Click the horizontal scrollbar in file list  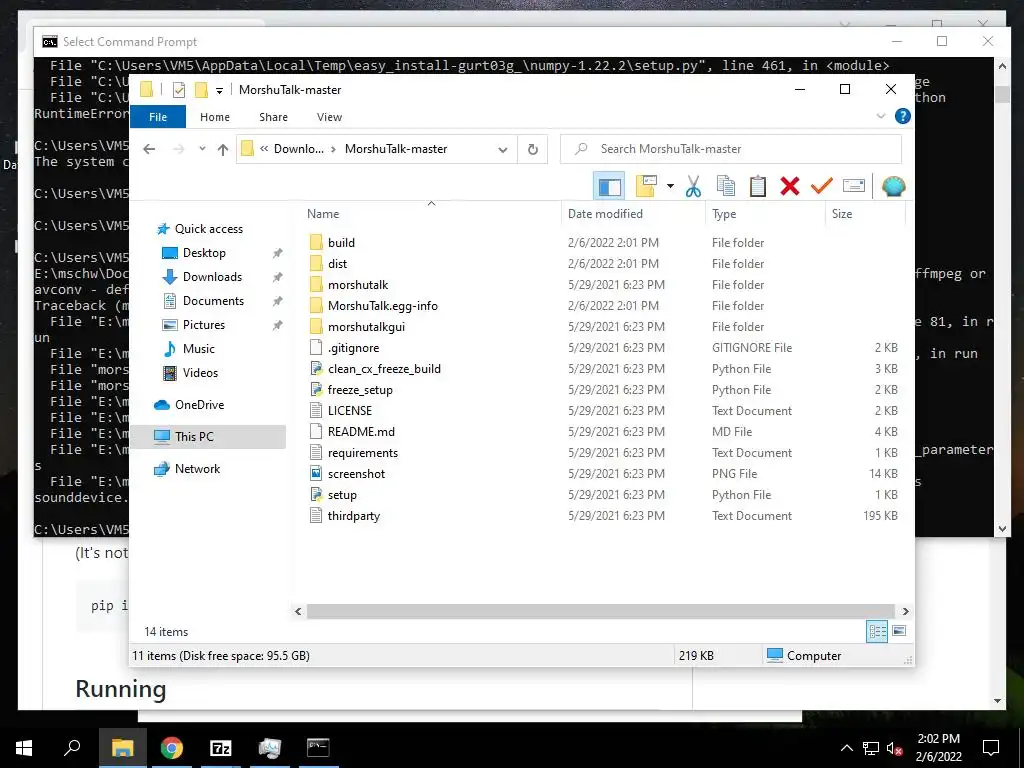point(600,611)
